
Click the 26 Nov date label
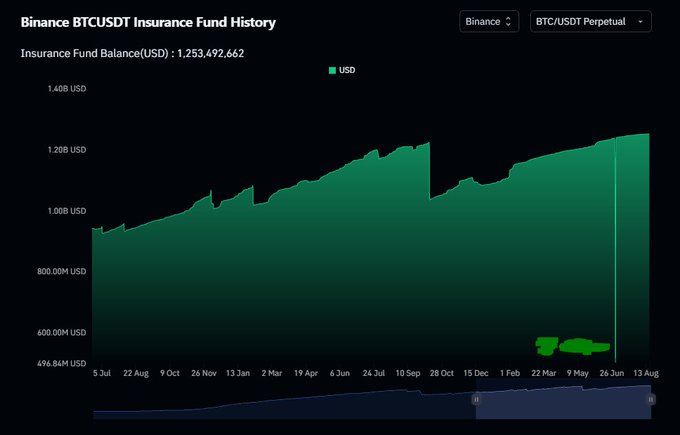tap(204, 373)
